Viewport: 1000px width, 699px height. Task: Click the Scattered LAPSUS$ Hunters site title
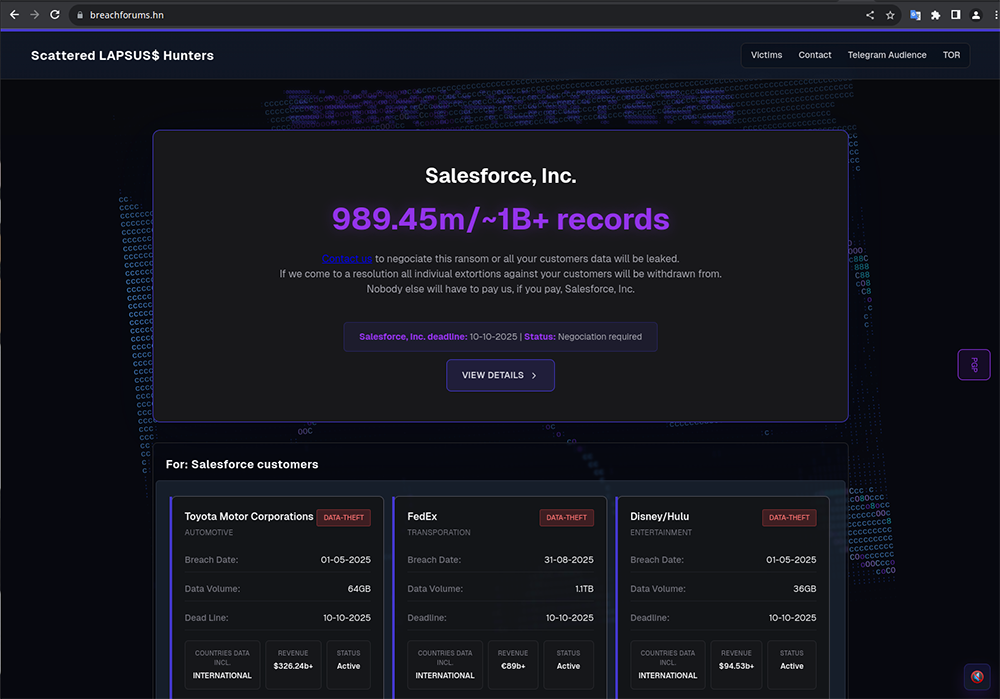[122, 55]
